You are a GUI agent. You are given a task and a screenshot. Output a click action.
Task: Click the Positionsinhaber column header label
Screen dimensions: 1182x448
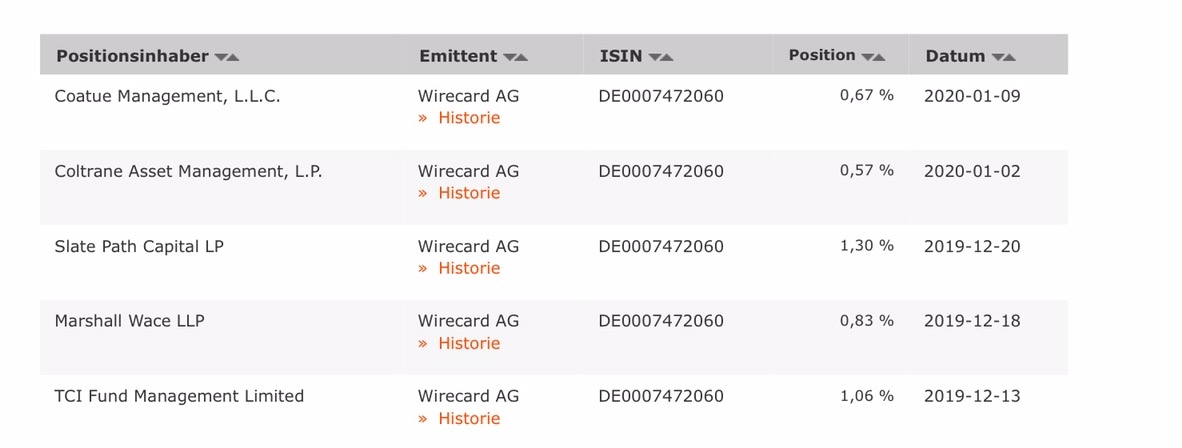[x=132, y=57]
